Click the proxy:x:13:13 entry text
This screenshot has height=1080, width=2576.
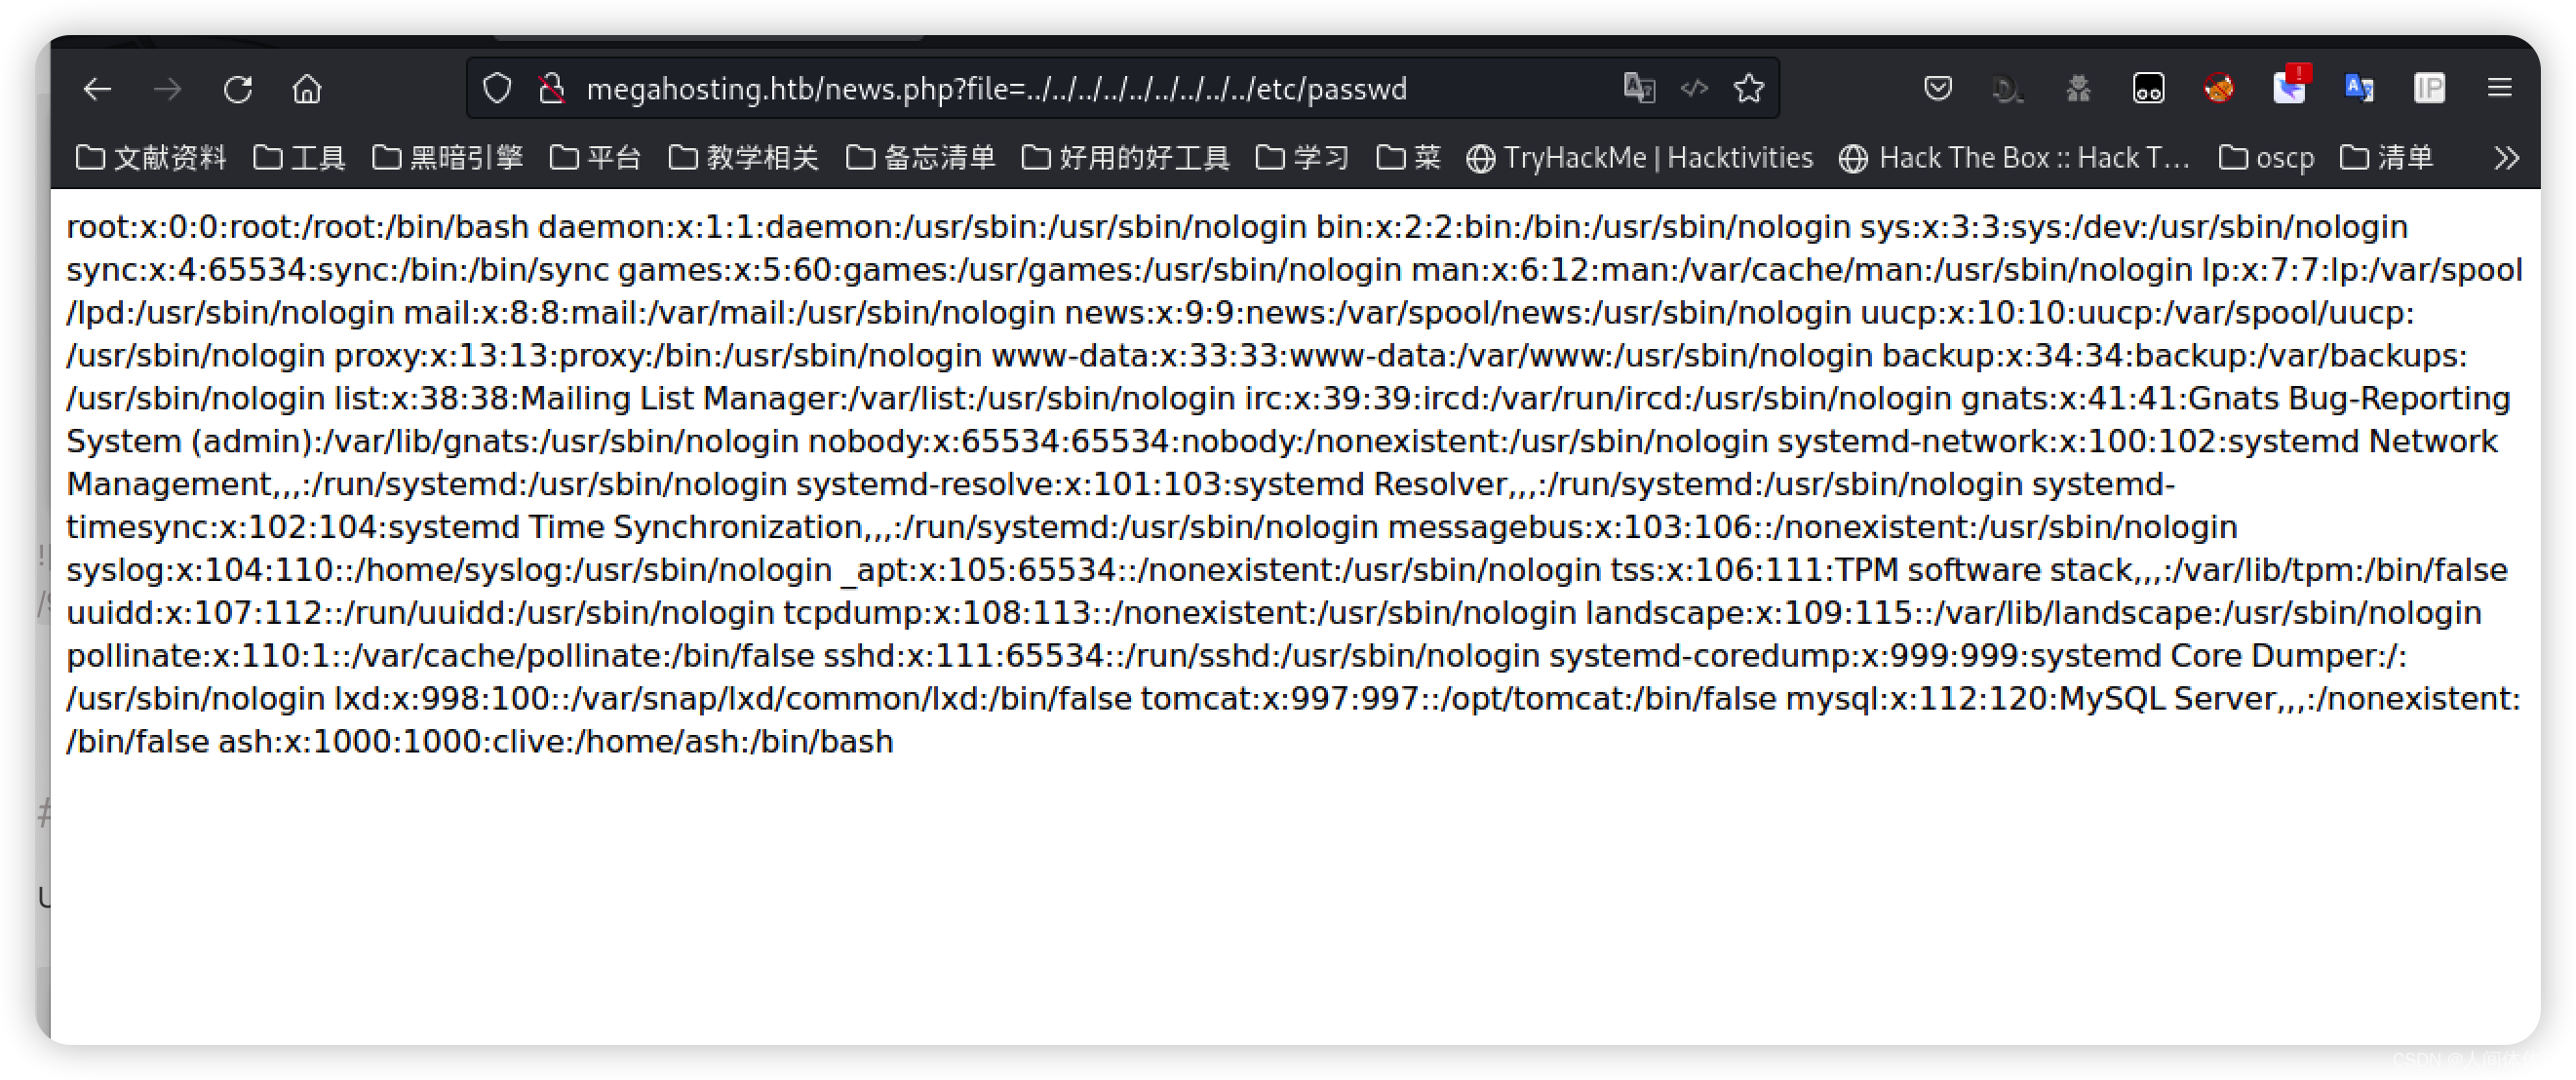(x=657, y=355)
